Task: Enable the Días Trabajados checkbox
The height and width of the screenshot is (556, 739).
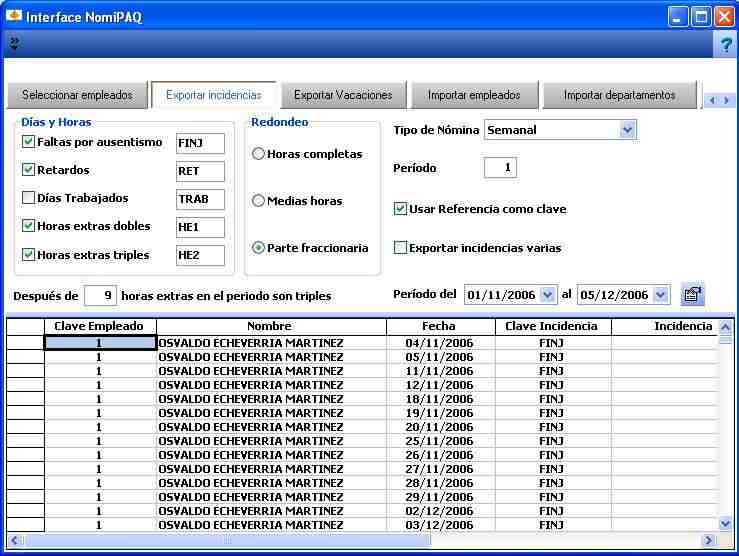Action: (x=28, y=197)
